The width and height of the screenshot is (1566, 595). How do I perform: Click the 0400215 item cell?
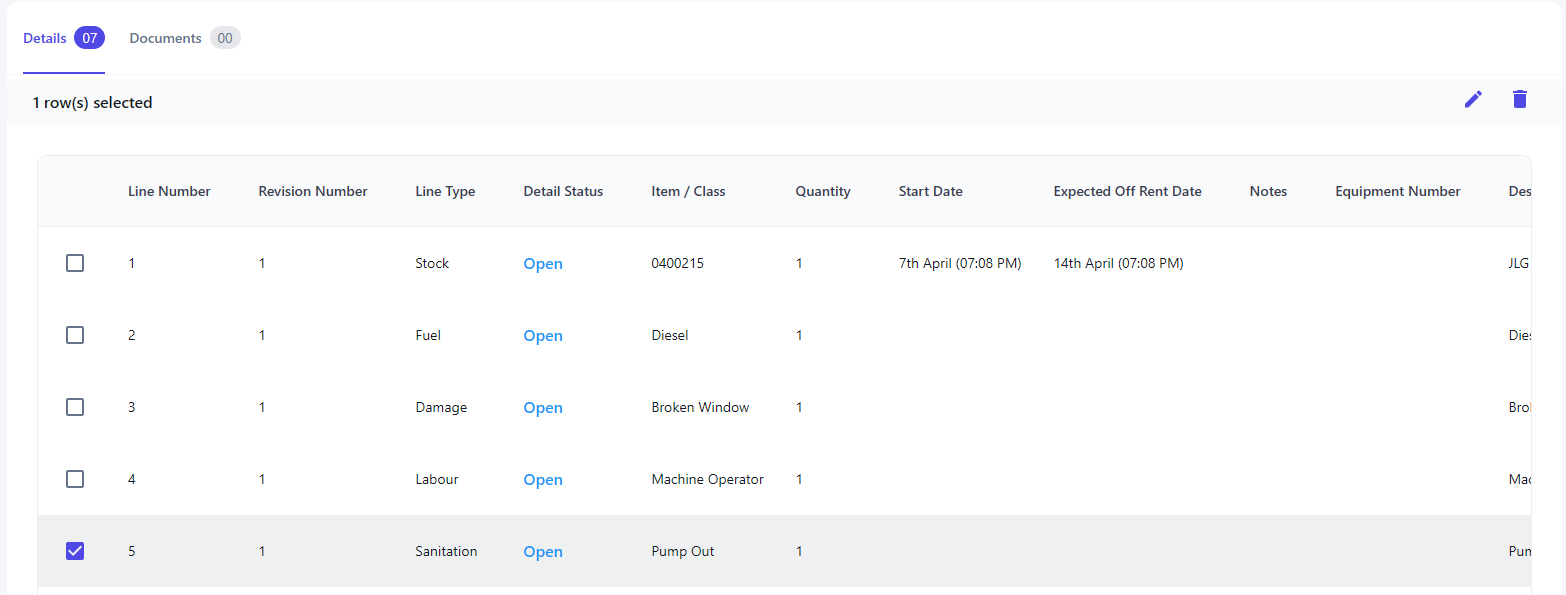click(677, 263)
